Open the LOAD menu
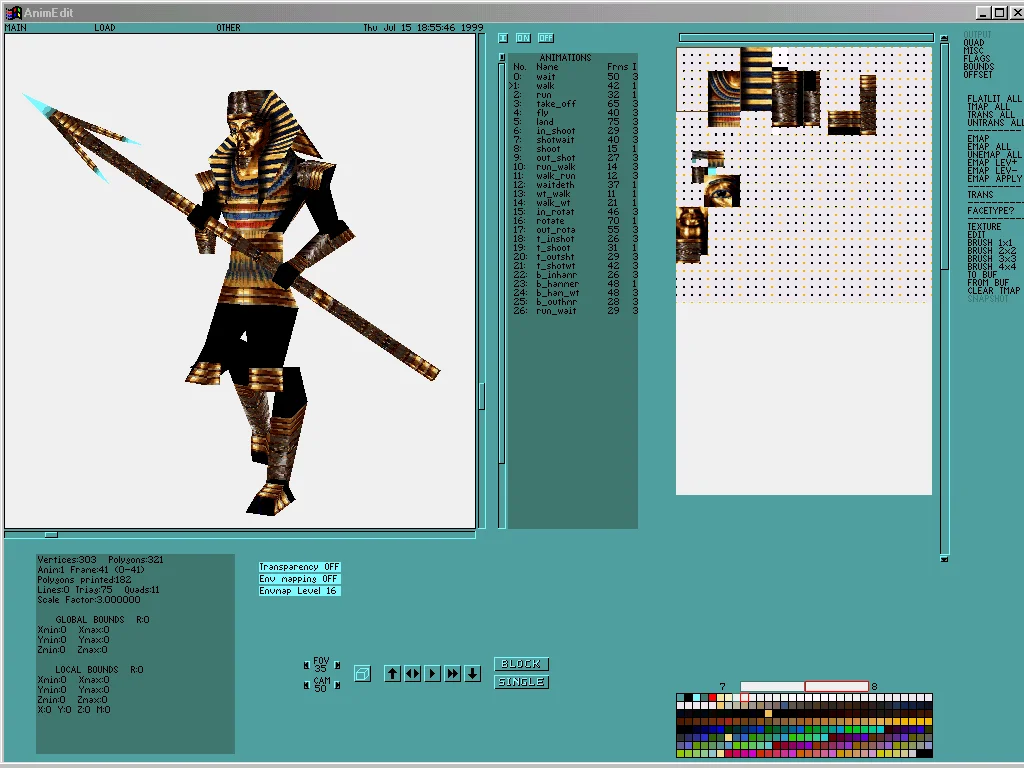This screenshot has height=768, width=1024. pos(104,27)
